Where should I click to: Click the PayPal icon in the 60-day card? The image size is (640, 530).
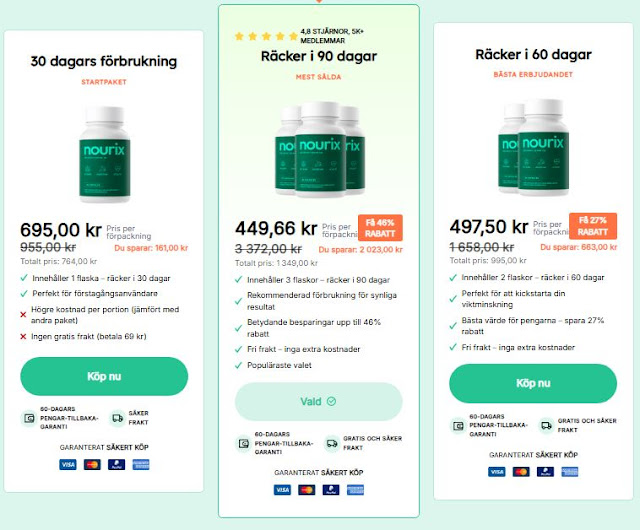pos(545,472)
